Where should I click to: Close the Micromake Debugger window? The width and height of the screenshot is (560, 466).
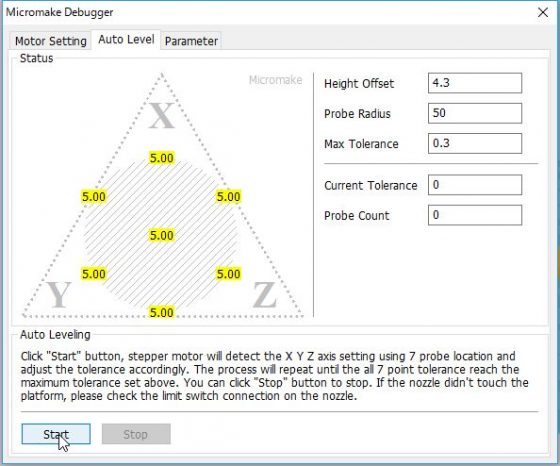tap(543, 12)
